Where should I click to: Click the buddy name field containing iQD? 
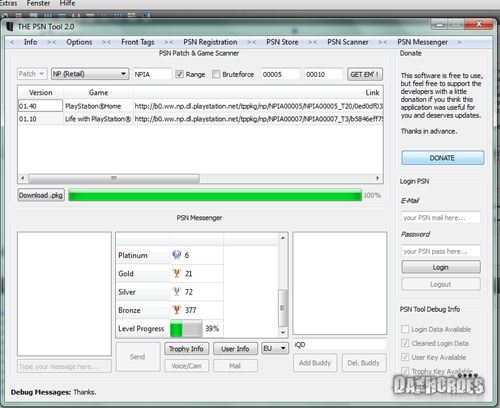[340, 345]
